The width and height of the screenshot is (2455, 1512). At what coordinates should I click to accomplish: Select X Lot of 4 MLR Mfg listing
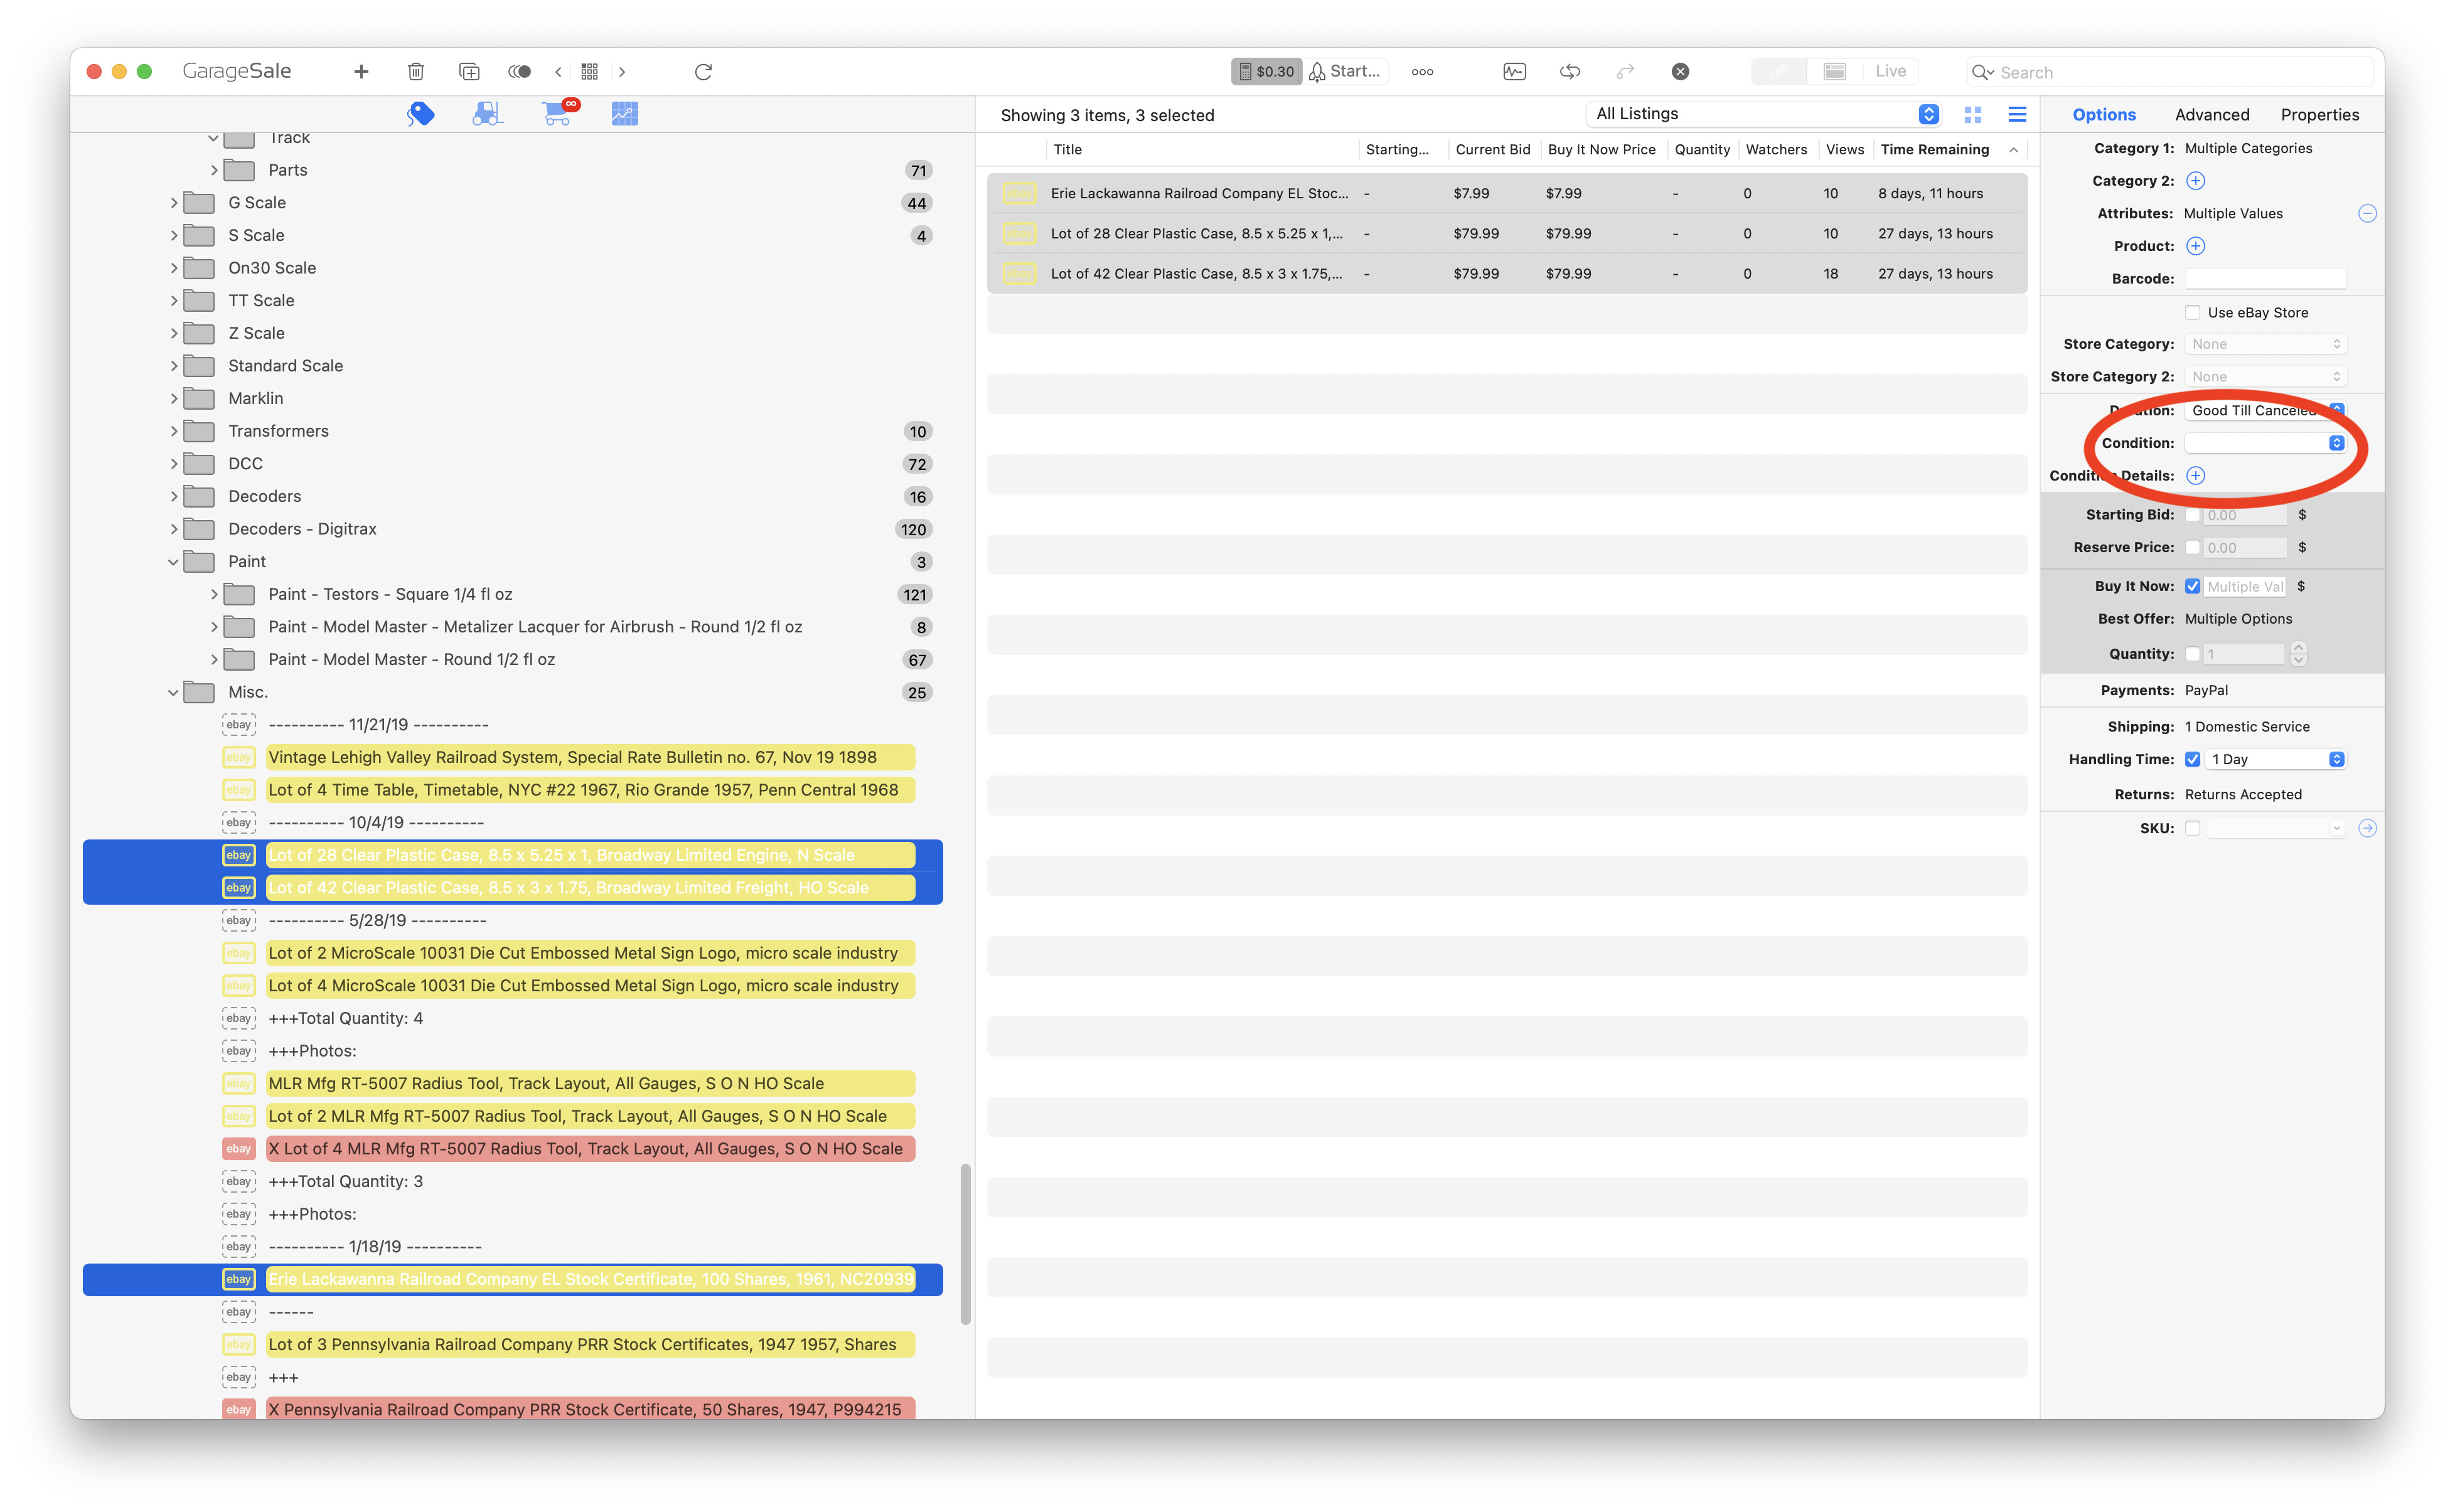click(589, 1148)
